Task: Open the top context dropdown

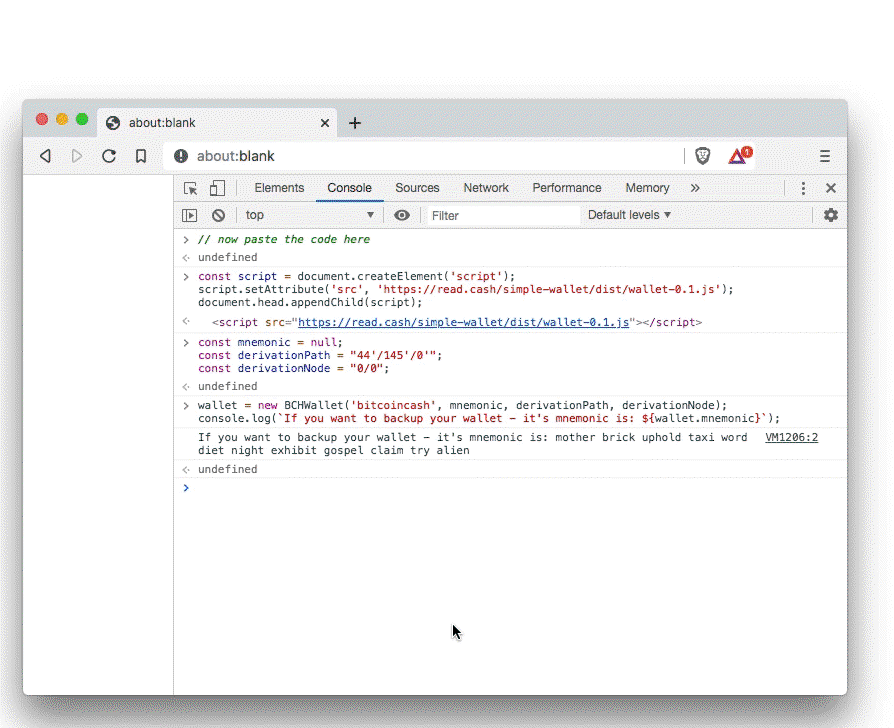Action: click(x=310, y=215)
